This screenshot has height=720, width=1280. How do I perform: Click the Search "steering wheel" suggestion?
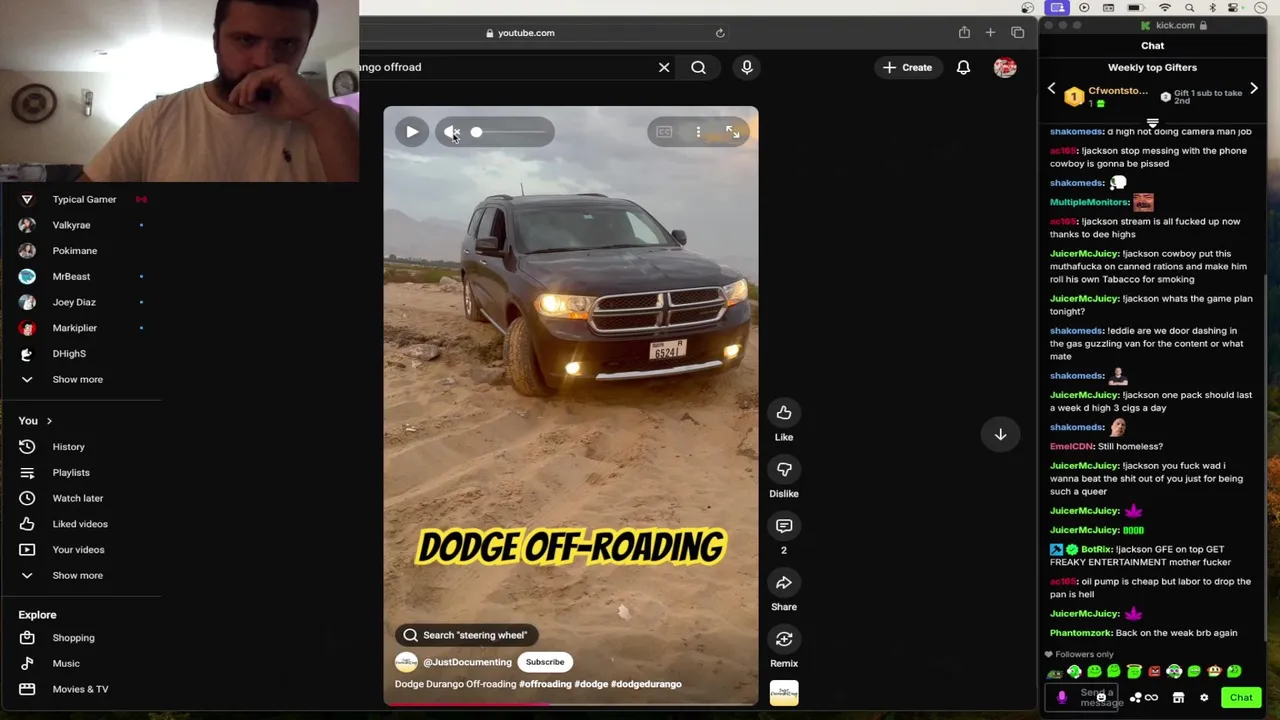(x=466, y=635)
